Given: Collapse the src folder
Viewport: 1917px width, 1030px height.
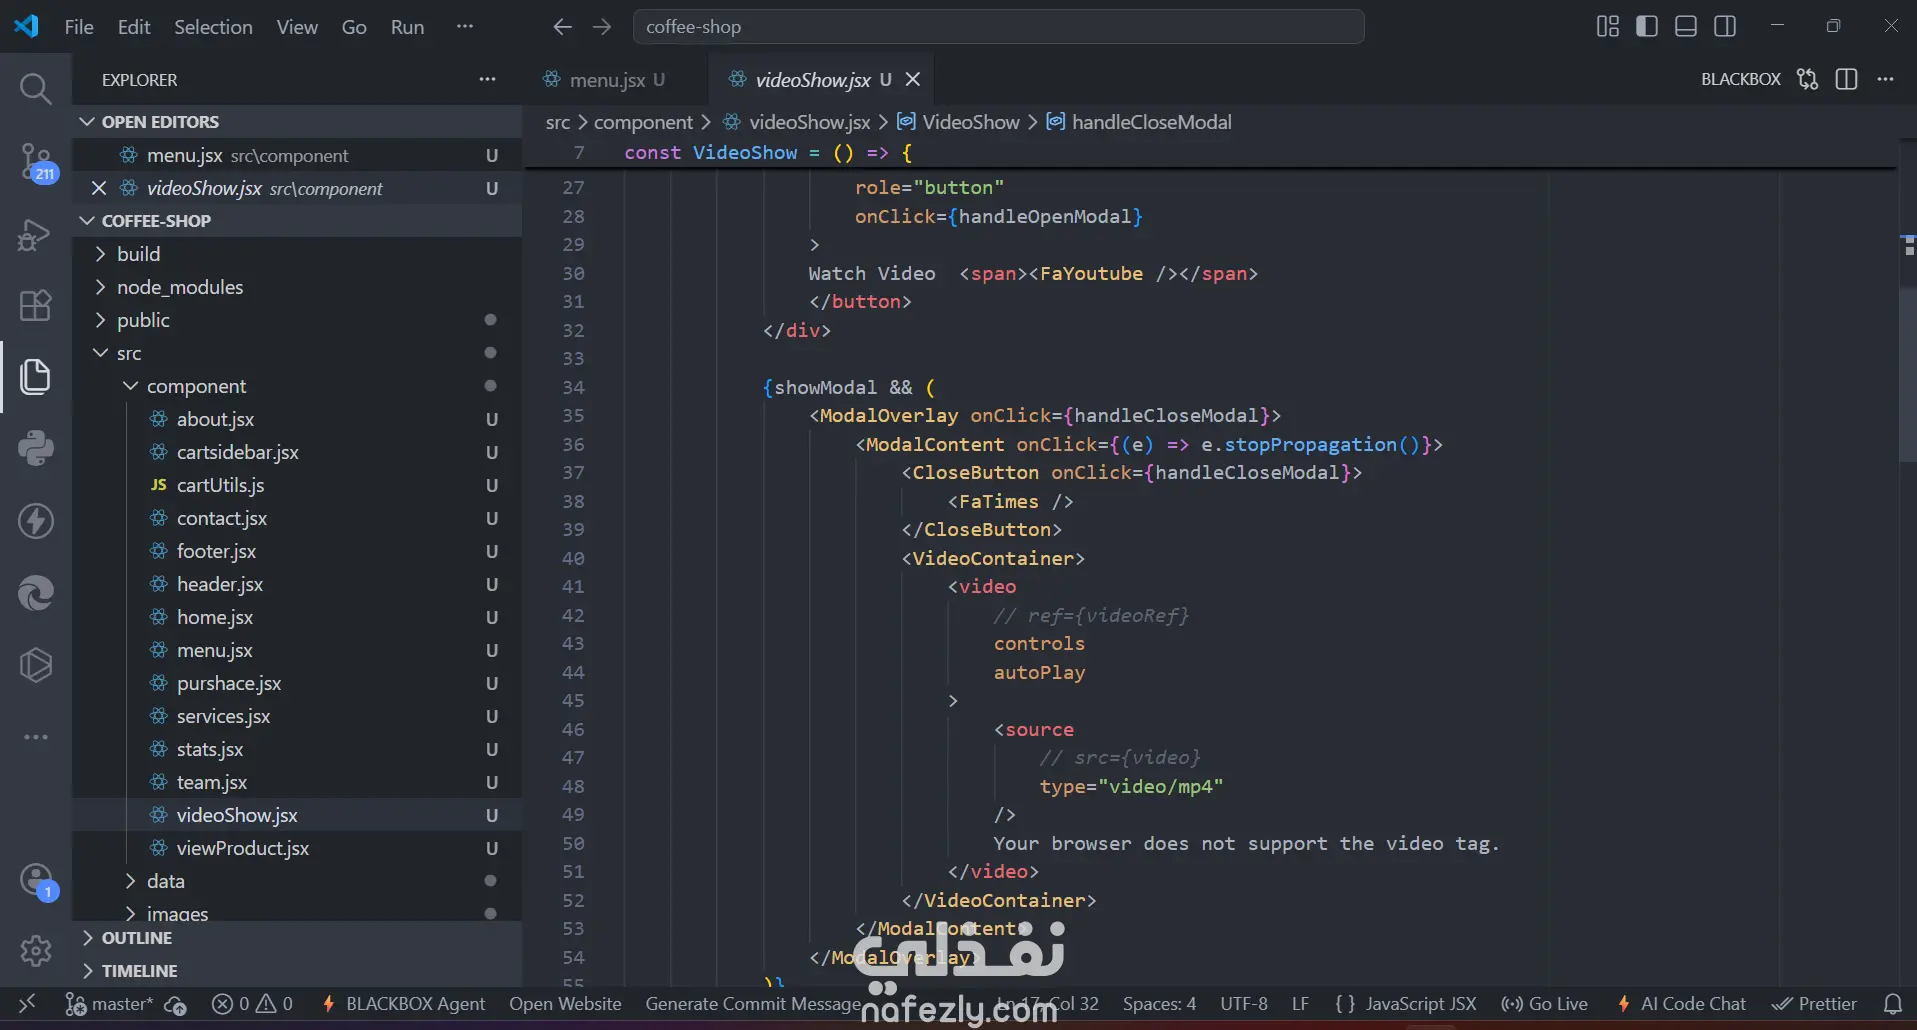Looking at the screenshot, I should (x=297, y=353).
